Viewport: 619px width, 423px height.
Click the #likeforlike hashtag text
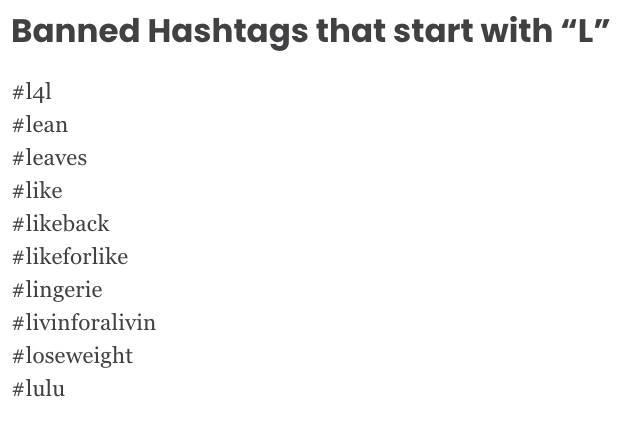[70, 256]
